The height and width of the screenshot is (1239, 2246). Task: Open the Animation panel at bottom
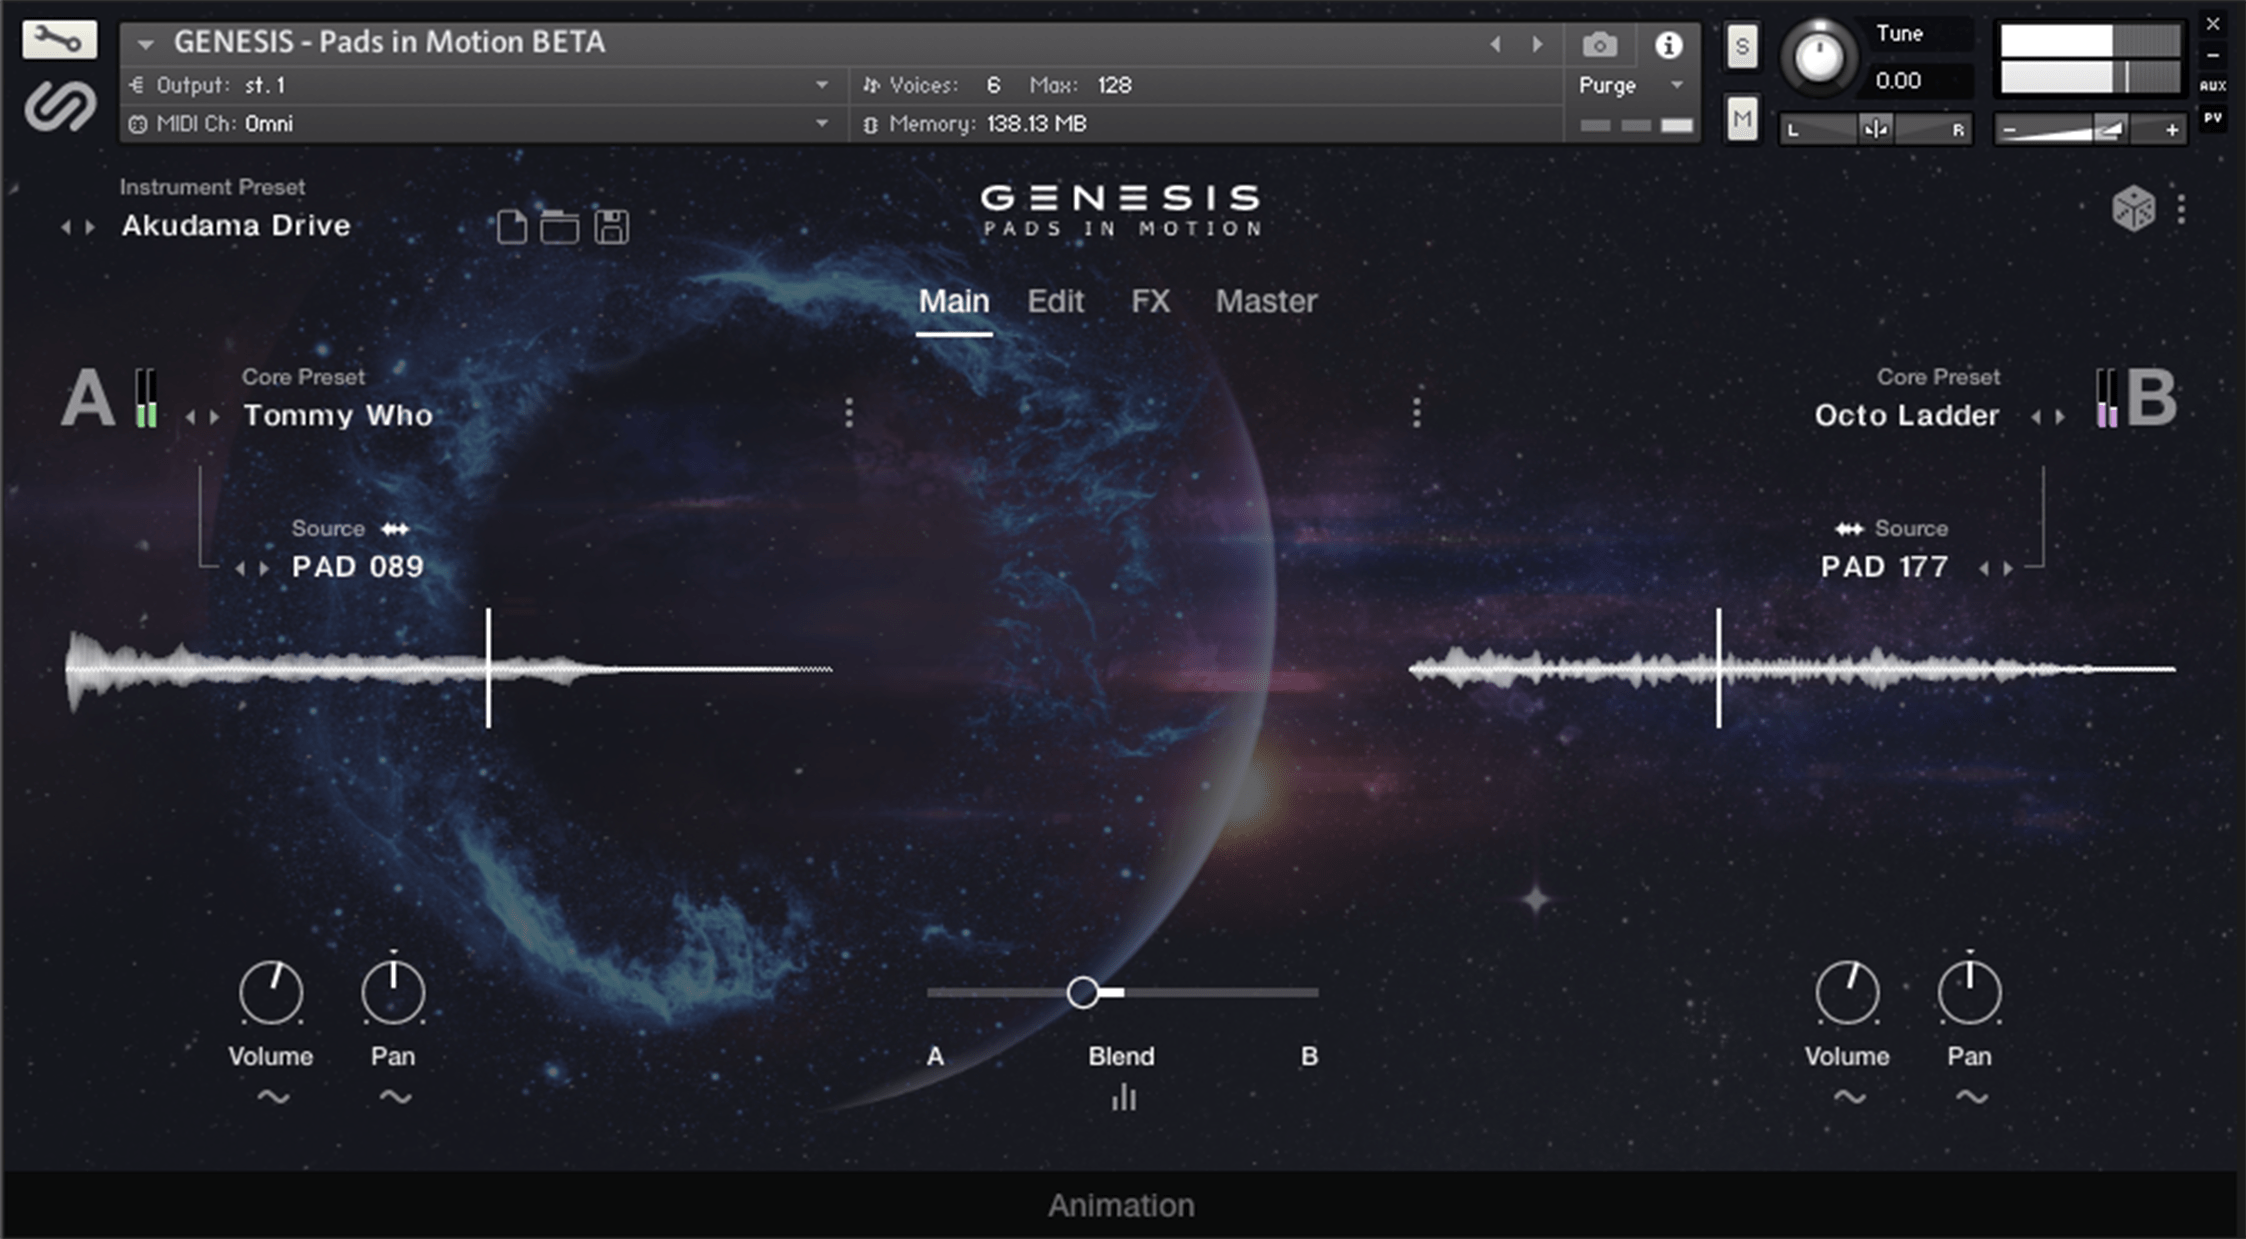pos(1121,1205)
